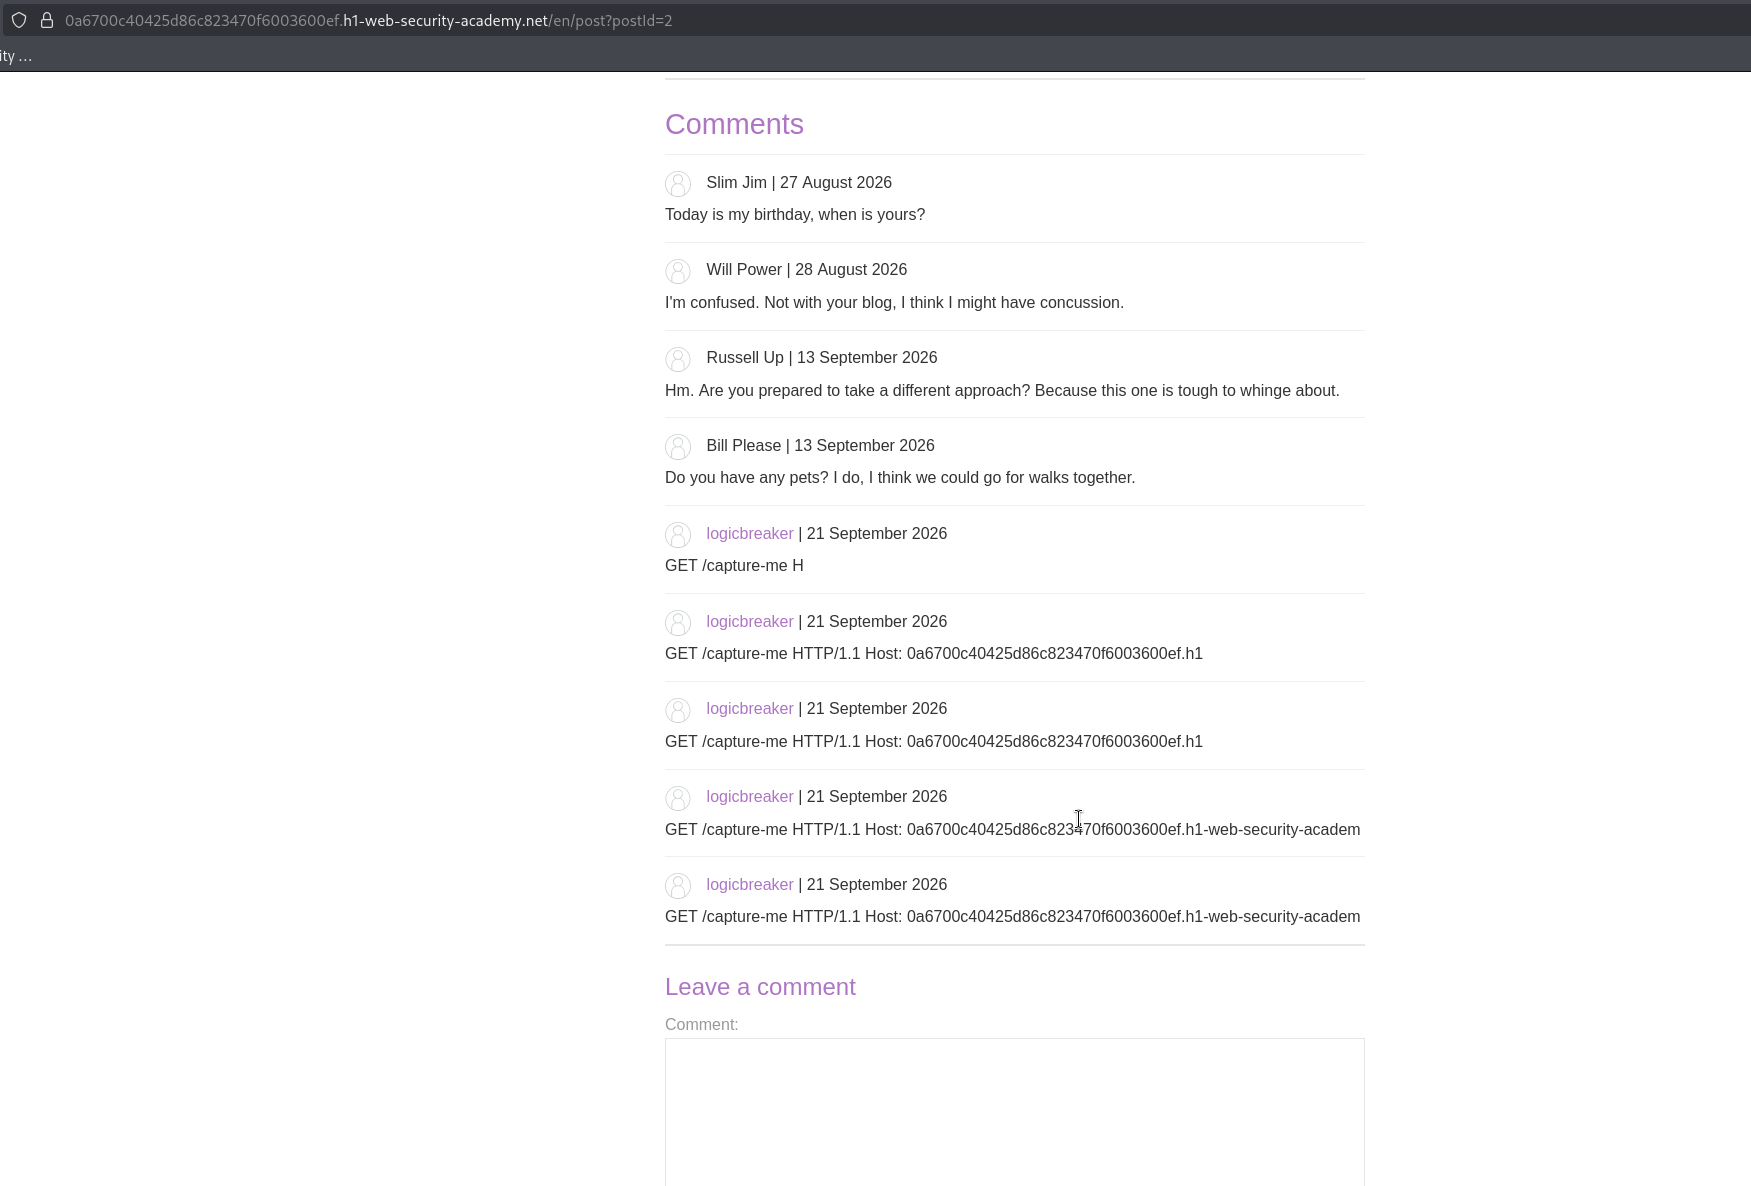Viewport: 1751px width, 1186px height.
Task: Open site info via the padlock icon
Action: [47, 20]
